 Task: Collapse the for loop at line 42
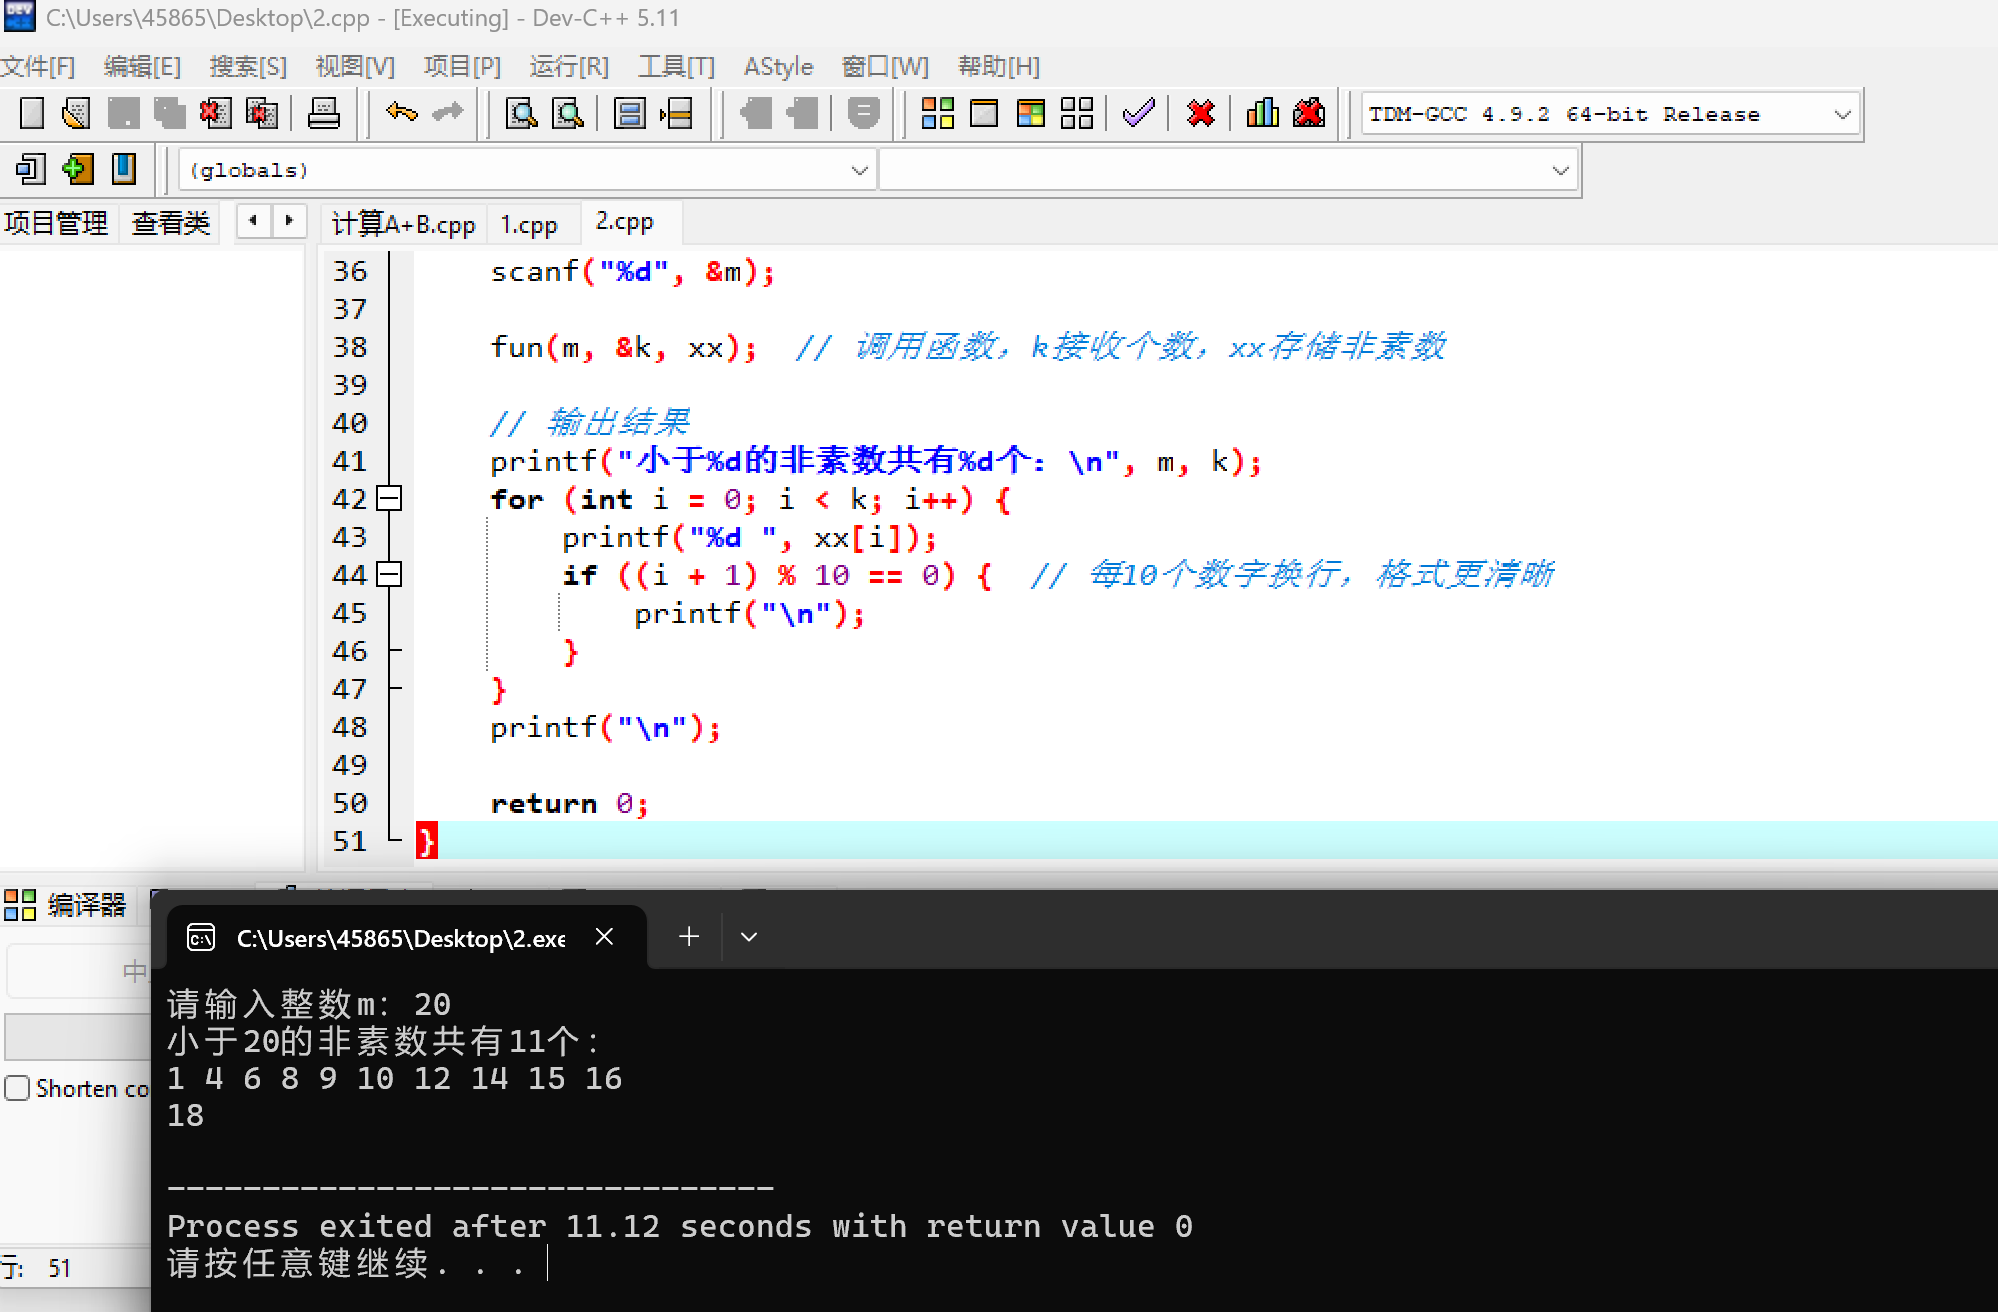pos(389,498)
